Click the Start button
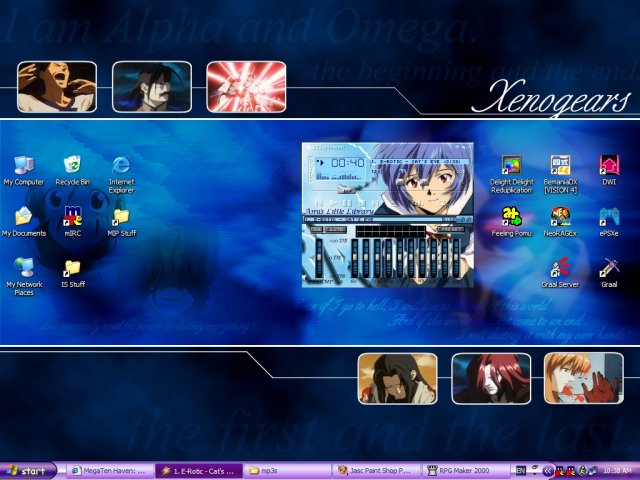 pos(27,470)
